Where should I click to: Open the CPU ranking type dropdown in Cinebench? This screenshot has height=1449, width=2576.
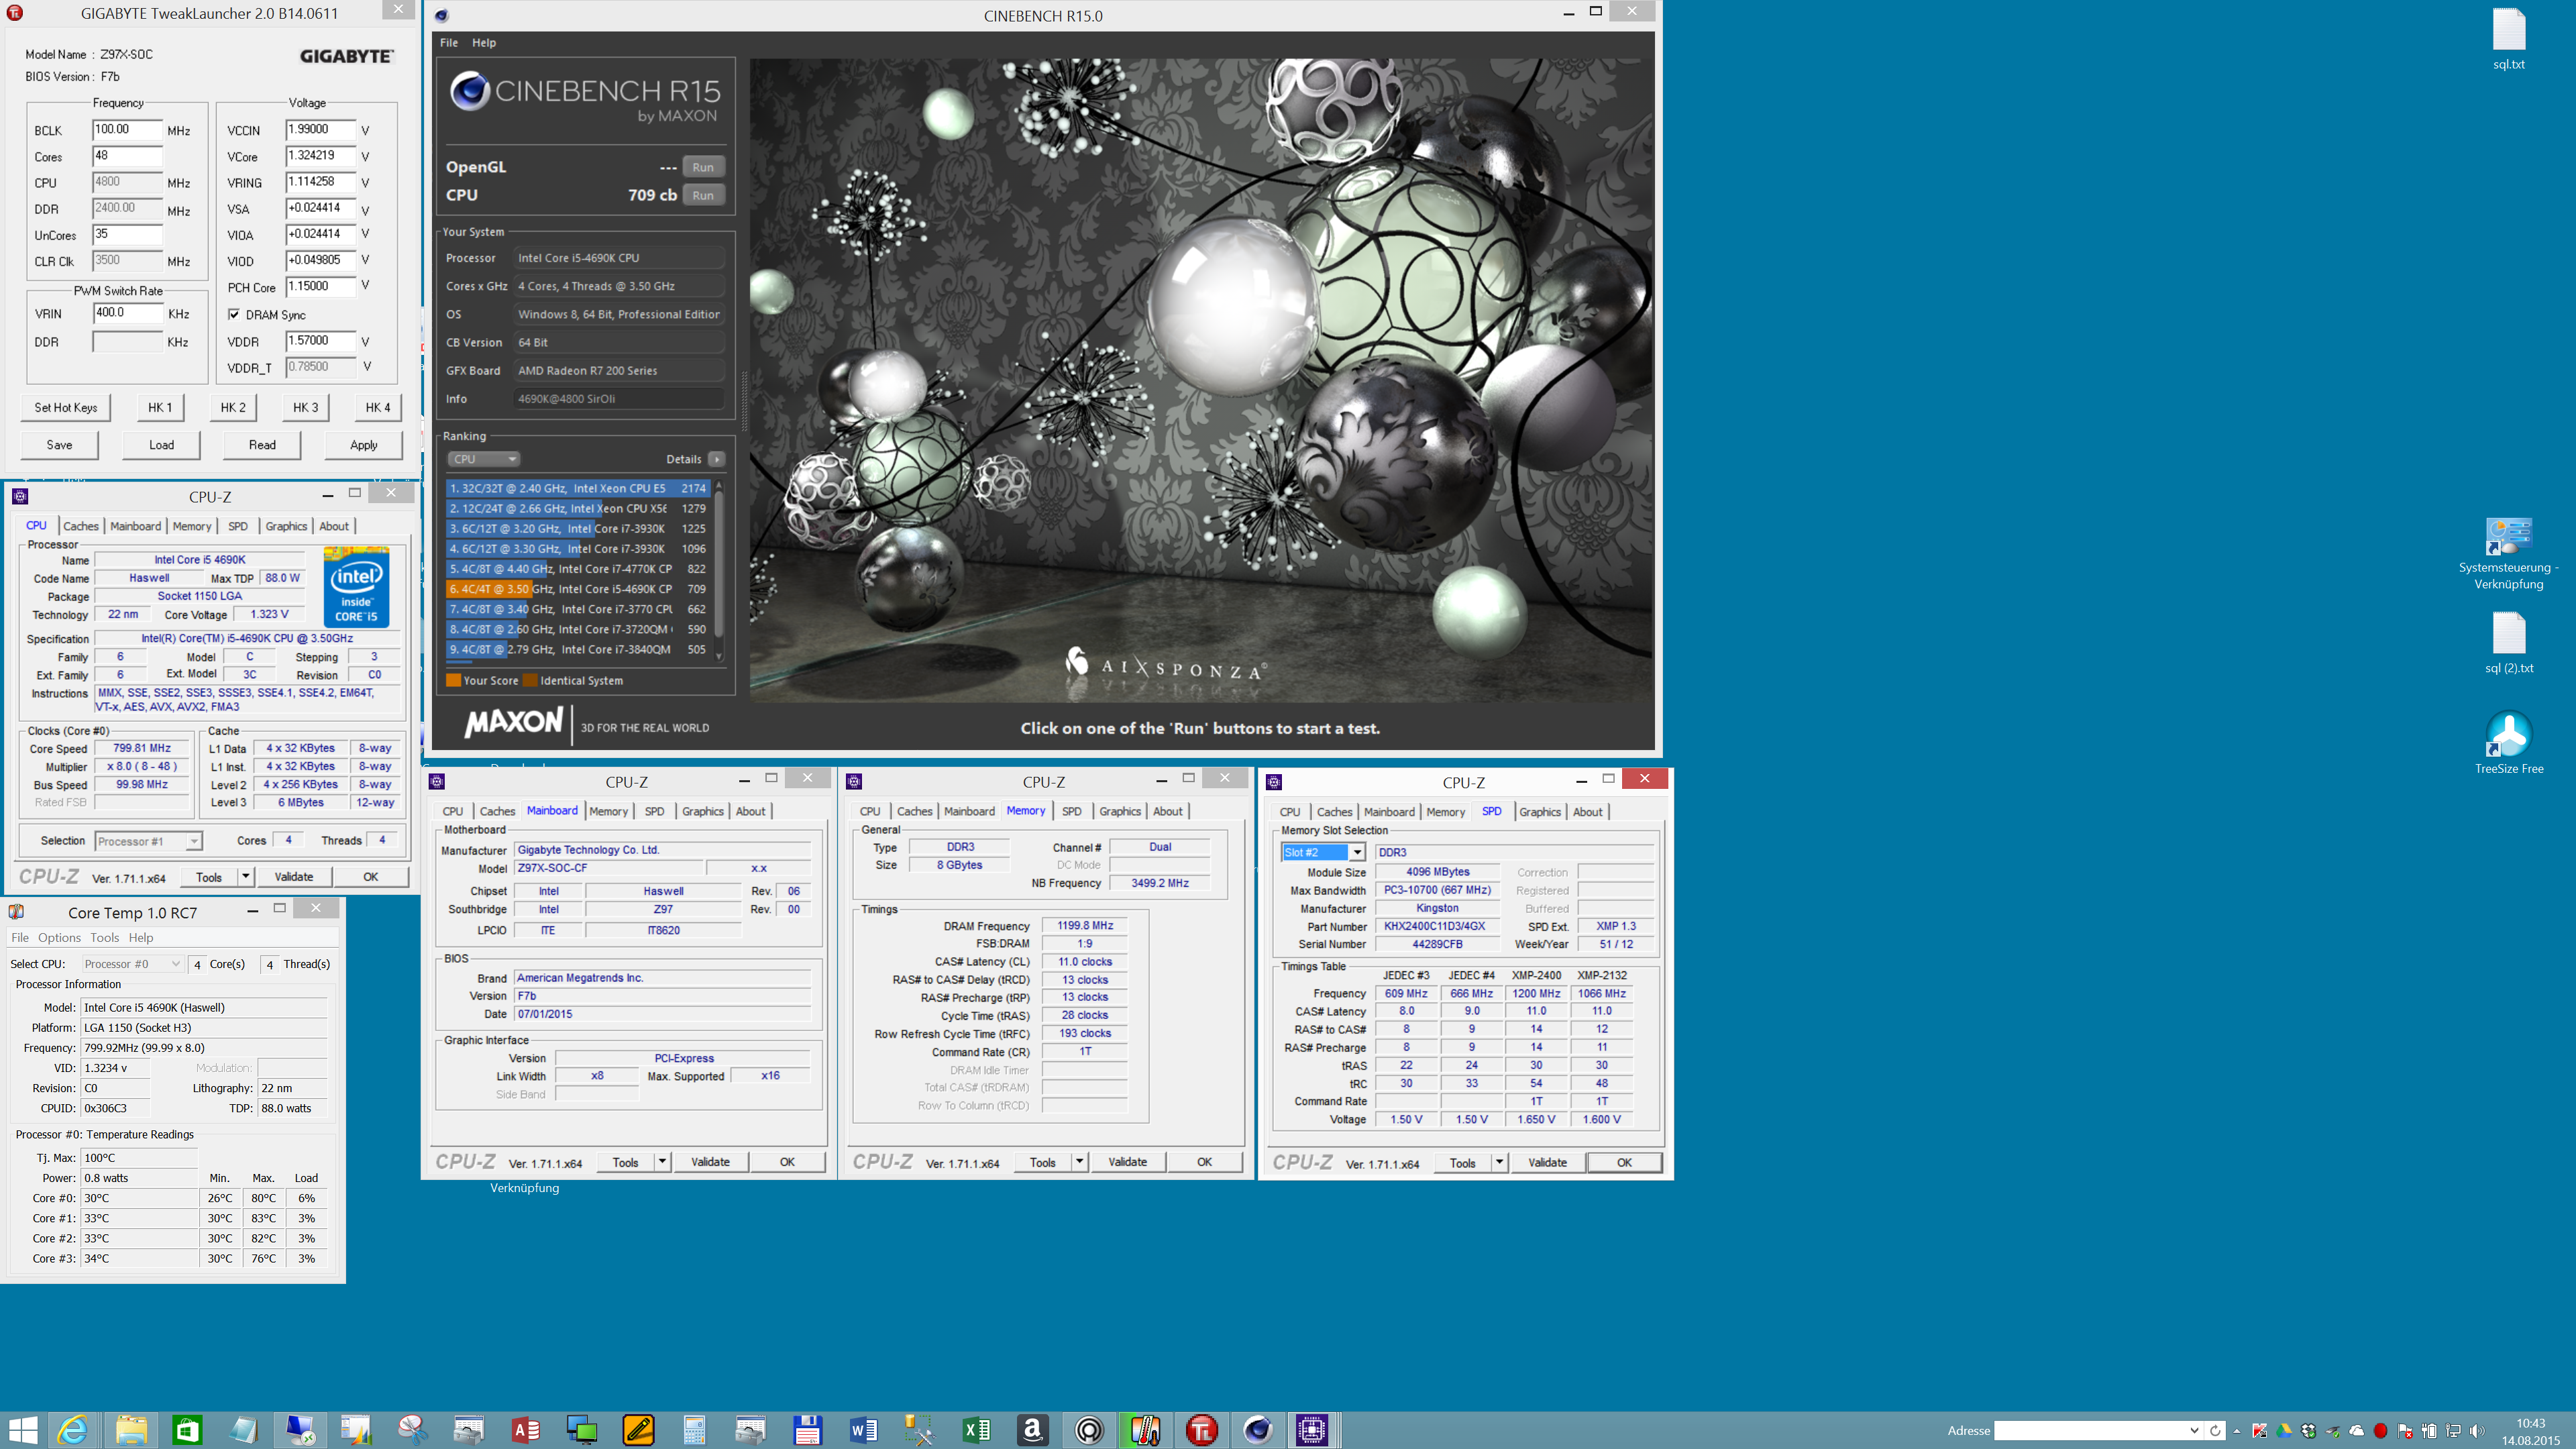[x=483, y=459]
